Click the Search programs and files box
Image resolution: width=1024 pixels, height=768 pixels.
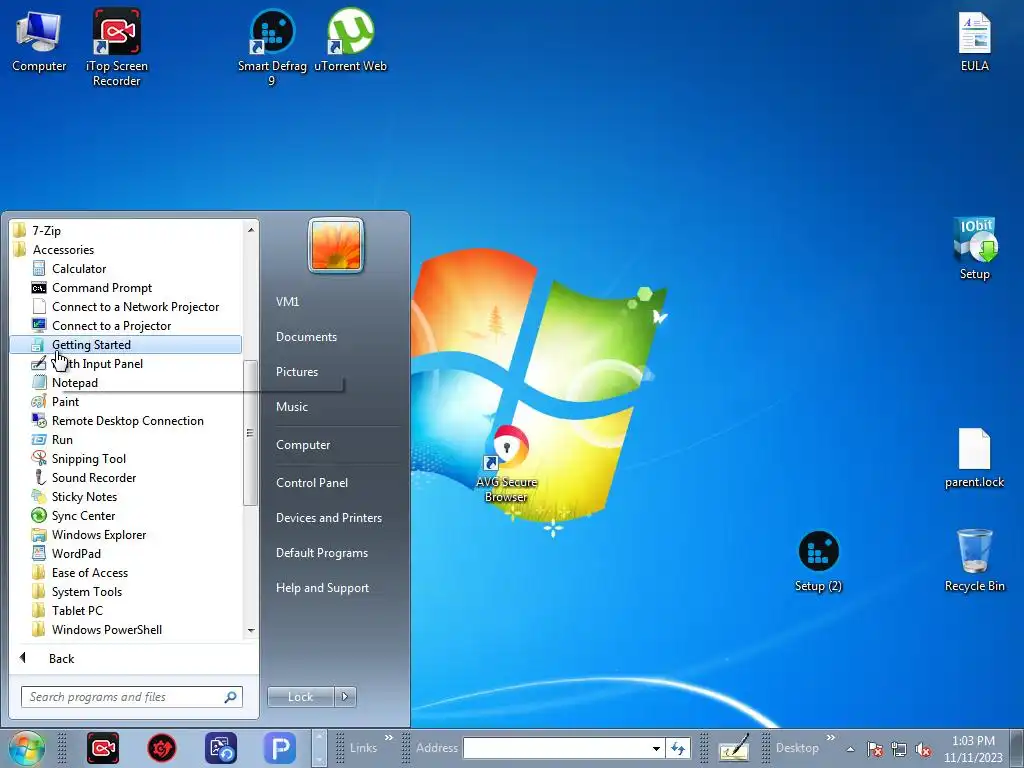(131, 697)
